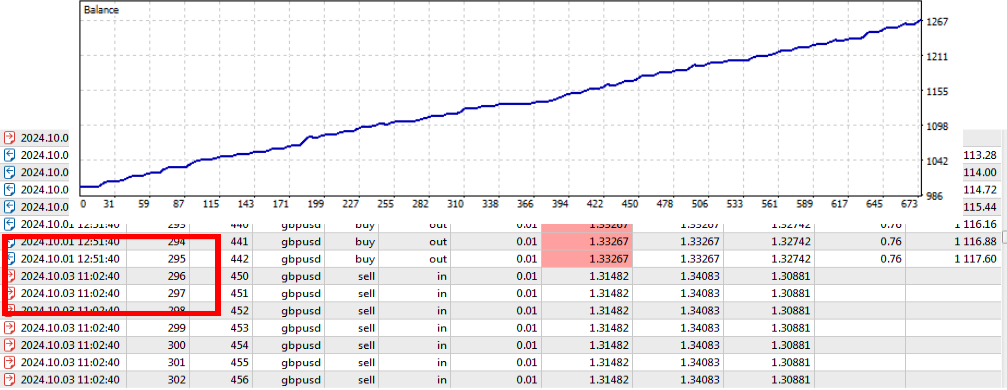Image resolution: width=1007 pixels, height=390 pixels.
Task: Click the red deal icon for deal 302
Action: coord(10,380)
